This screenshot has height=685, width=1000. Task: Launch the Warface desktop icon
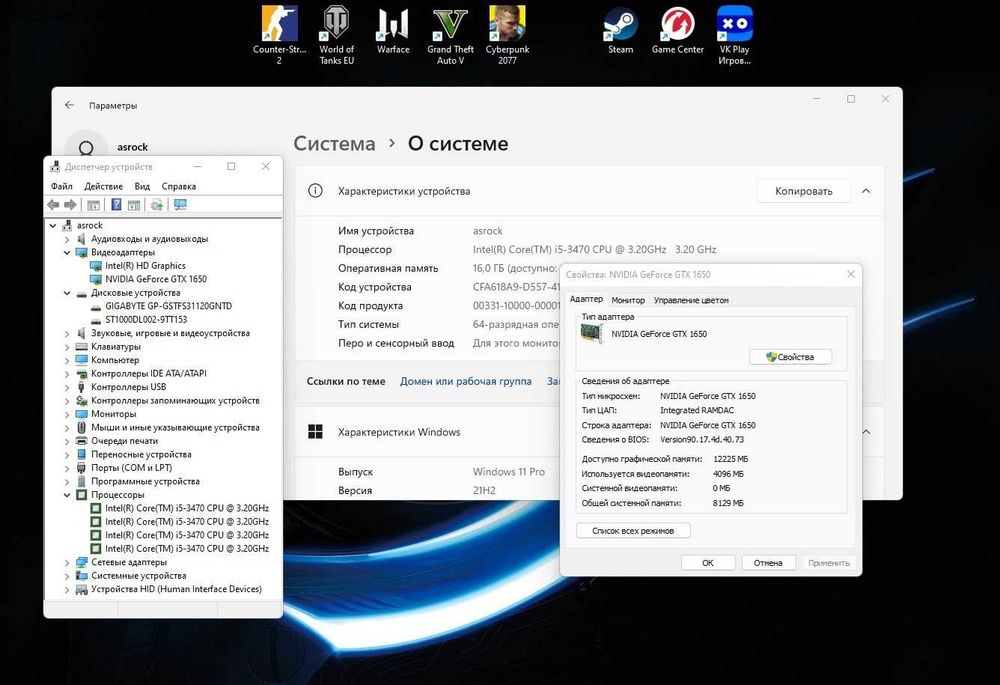tap(393, 31)
